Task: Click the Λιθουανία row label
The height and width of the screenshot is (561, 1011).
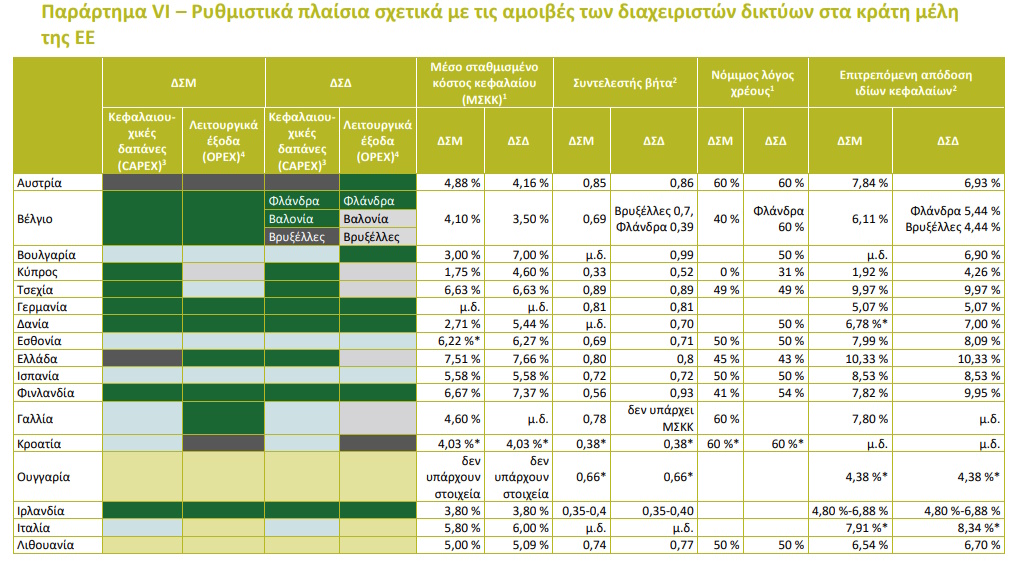Action: (46, 545)
